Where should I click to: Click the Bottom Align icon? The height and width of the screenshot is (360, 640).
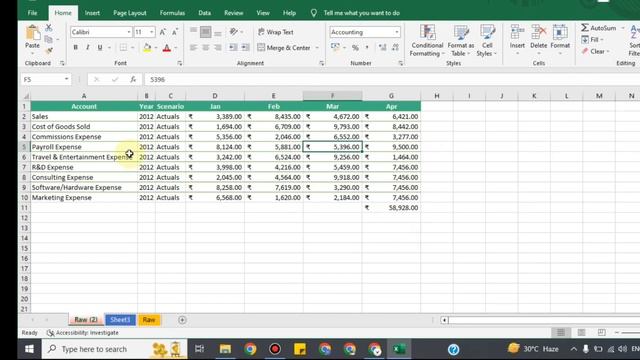click(218, 32)
